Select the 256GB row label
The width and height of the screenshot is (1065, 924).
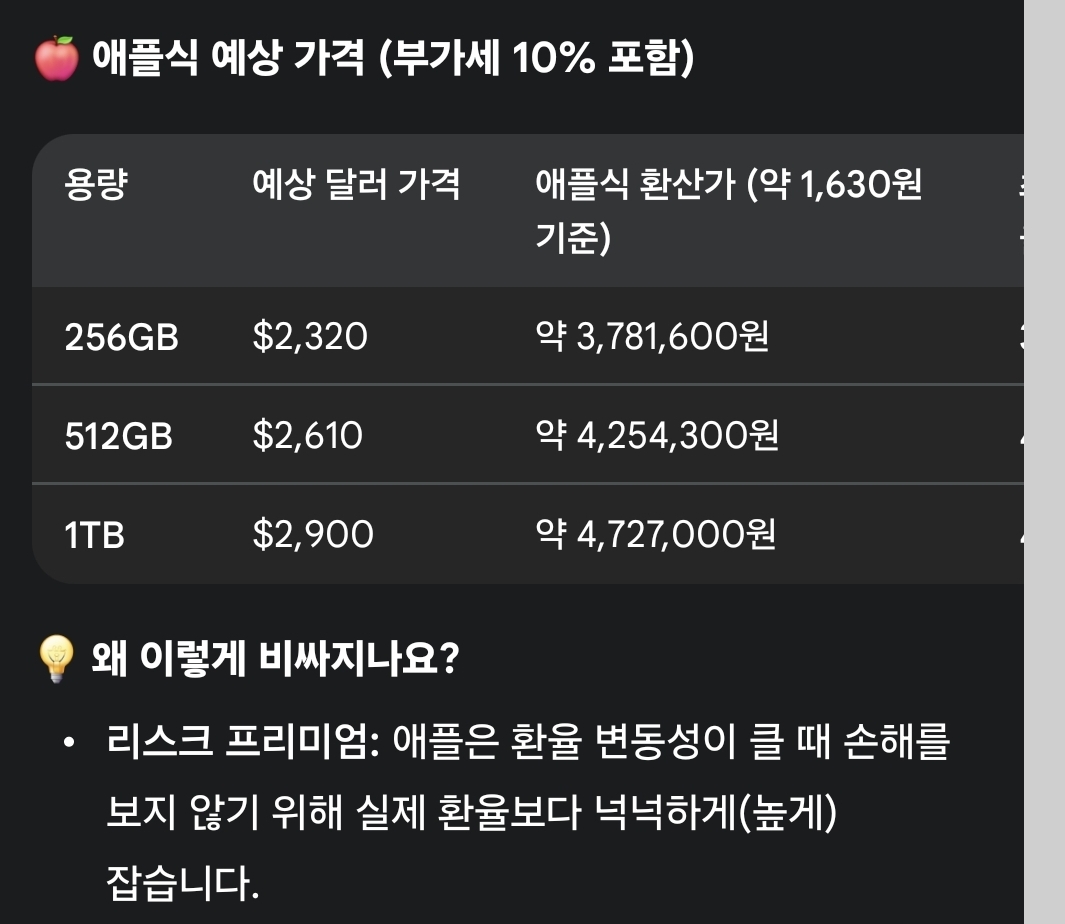(121, 337)
